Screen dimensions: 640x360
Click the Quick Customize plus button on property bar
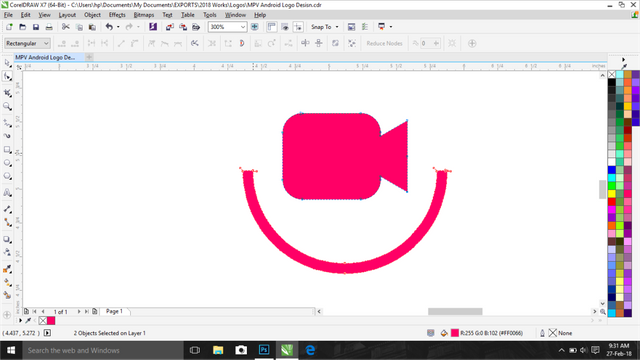point(472,43)
